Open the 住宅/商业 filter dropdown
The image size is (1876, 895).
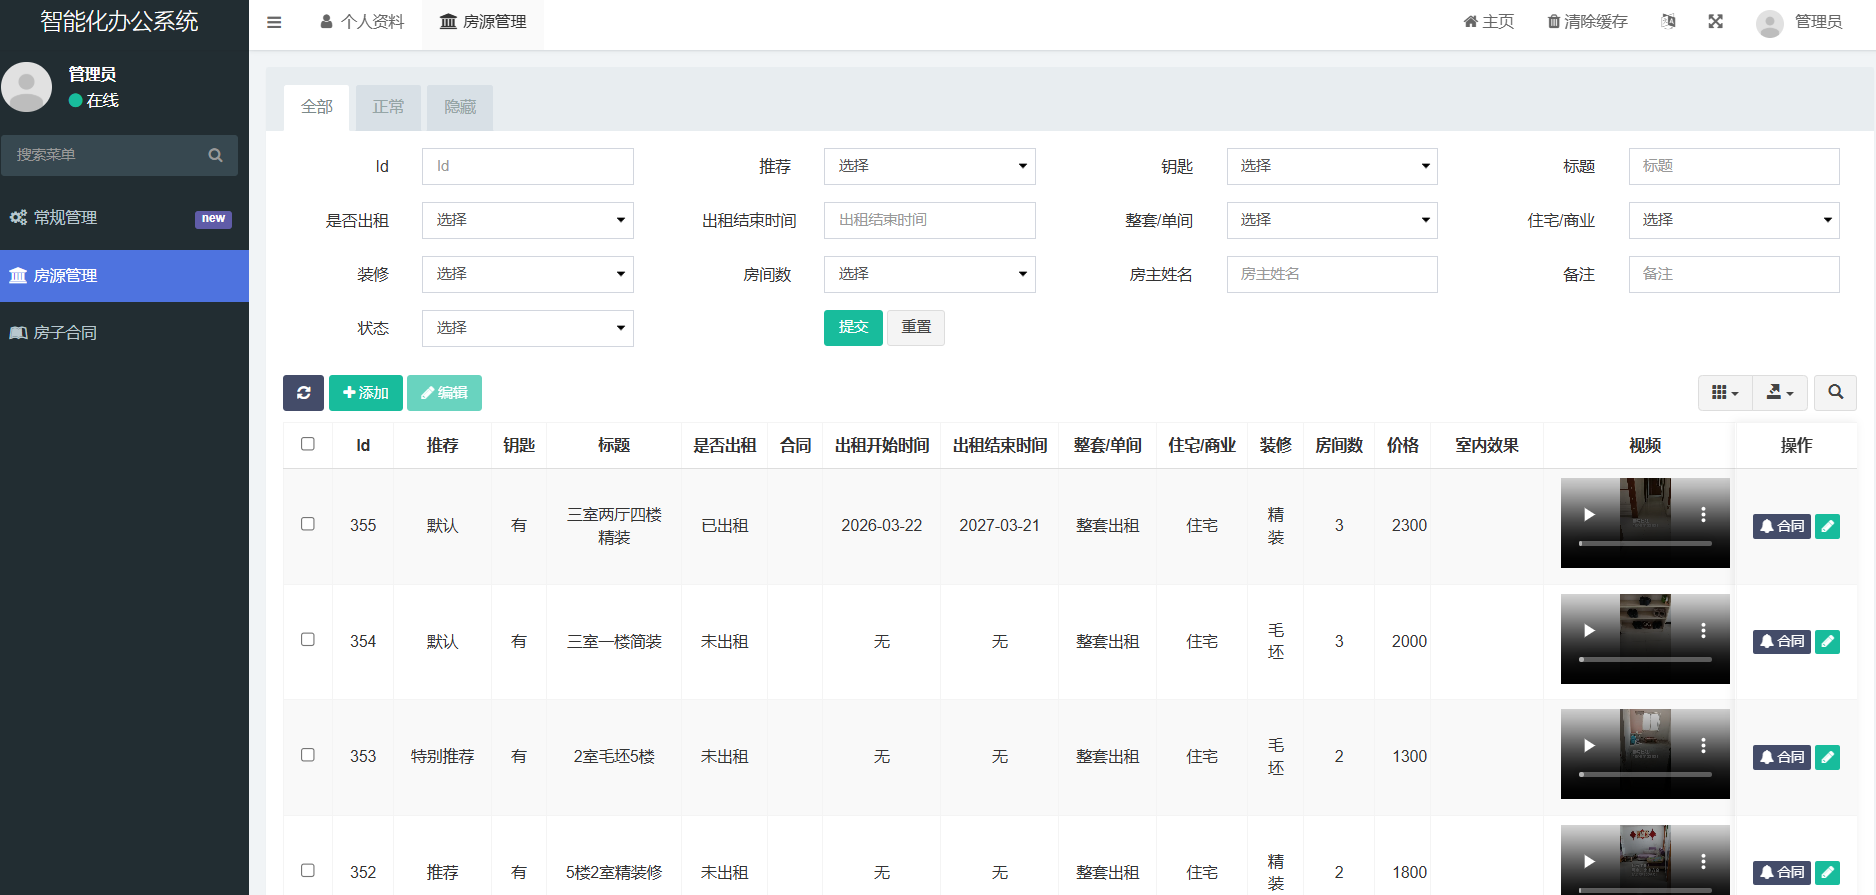1734,220
